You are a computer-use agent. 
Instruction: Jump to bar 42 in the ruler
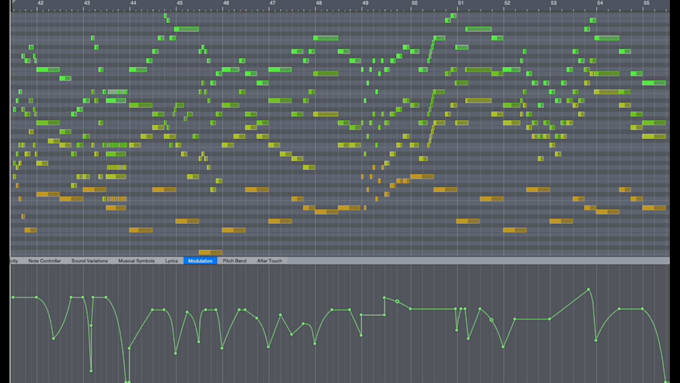(40, 3)
